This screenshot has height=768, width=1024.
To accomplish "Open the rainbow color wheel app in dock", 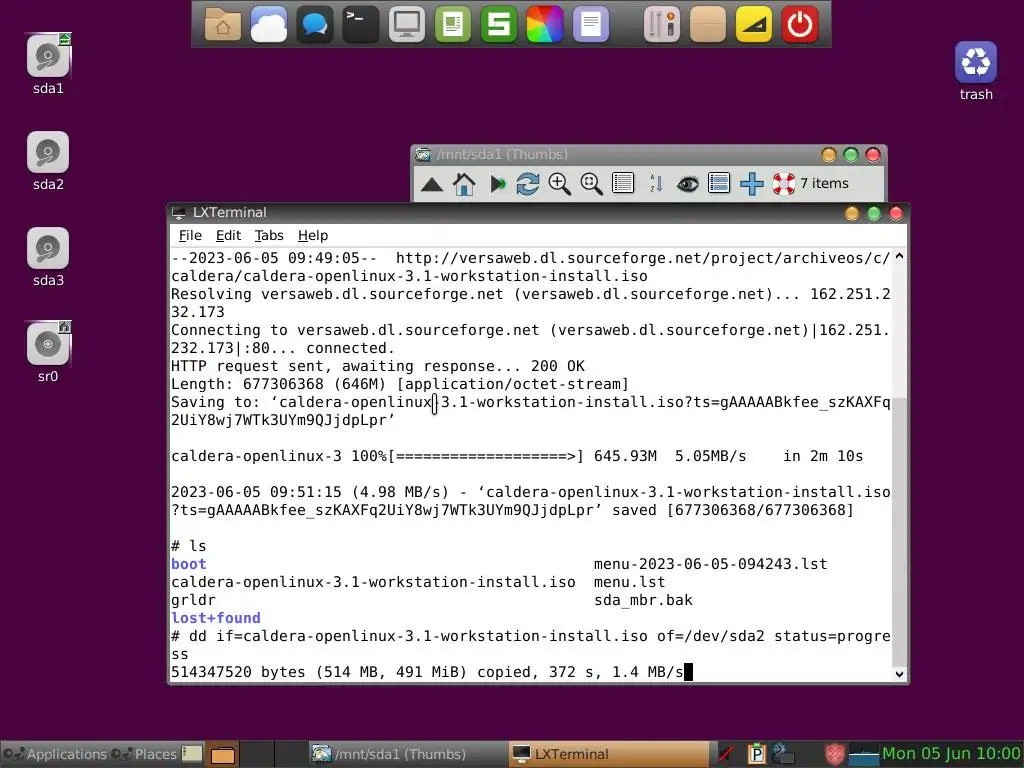I will tap(545, 25).
